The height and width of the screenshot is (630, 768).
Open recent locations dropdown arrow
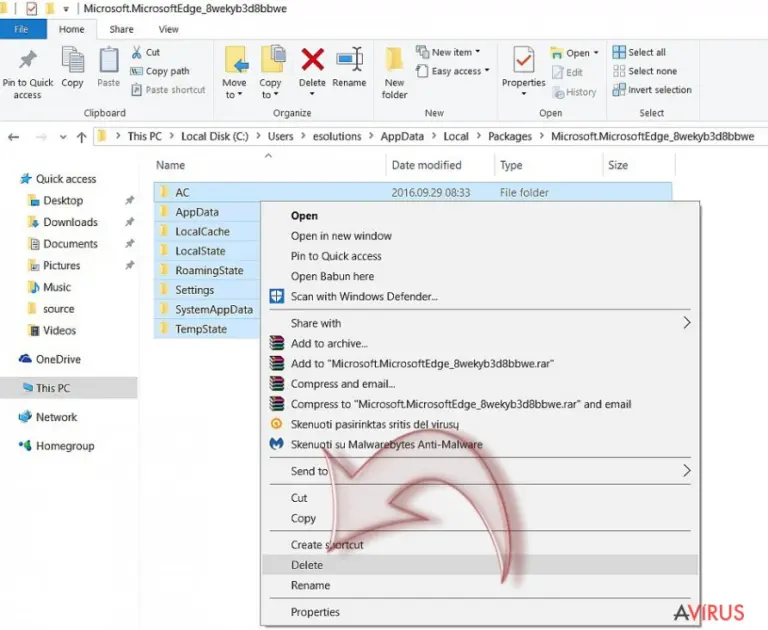click(63, 137)
